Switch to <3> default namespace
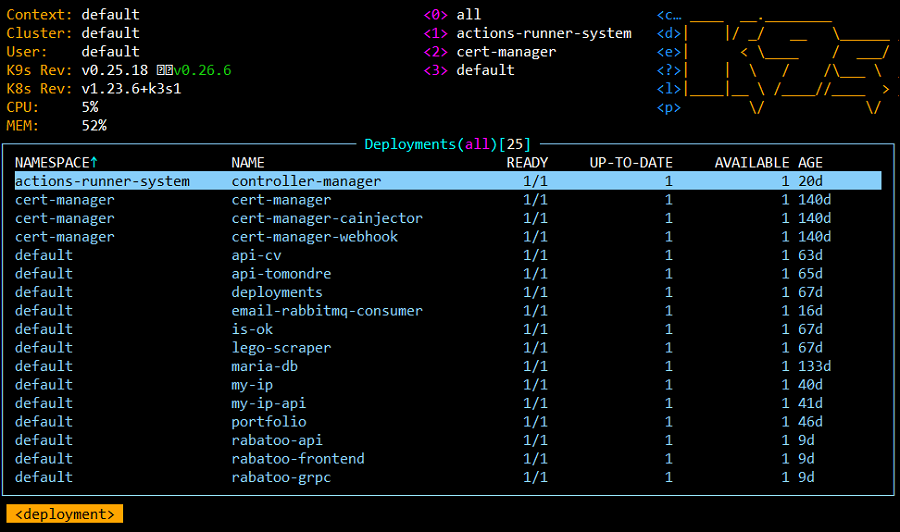The width and height of the screenshot is (900, 532). (x=469, y=70)
